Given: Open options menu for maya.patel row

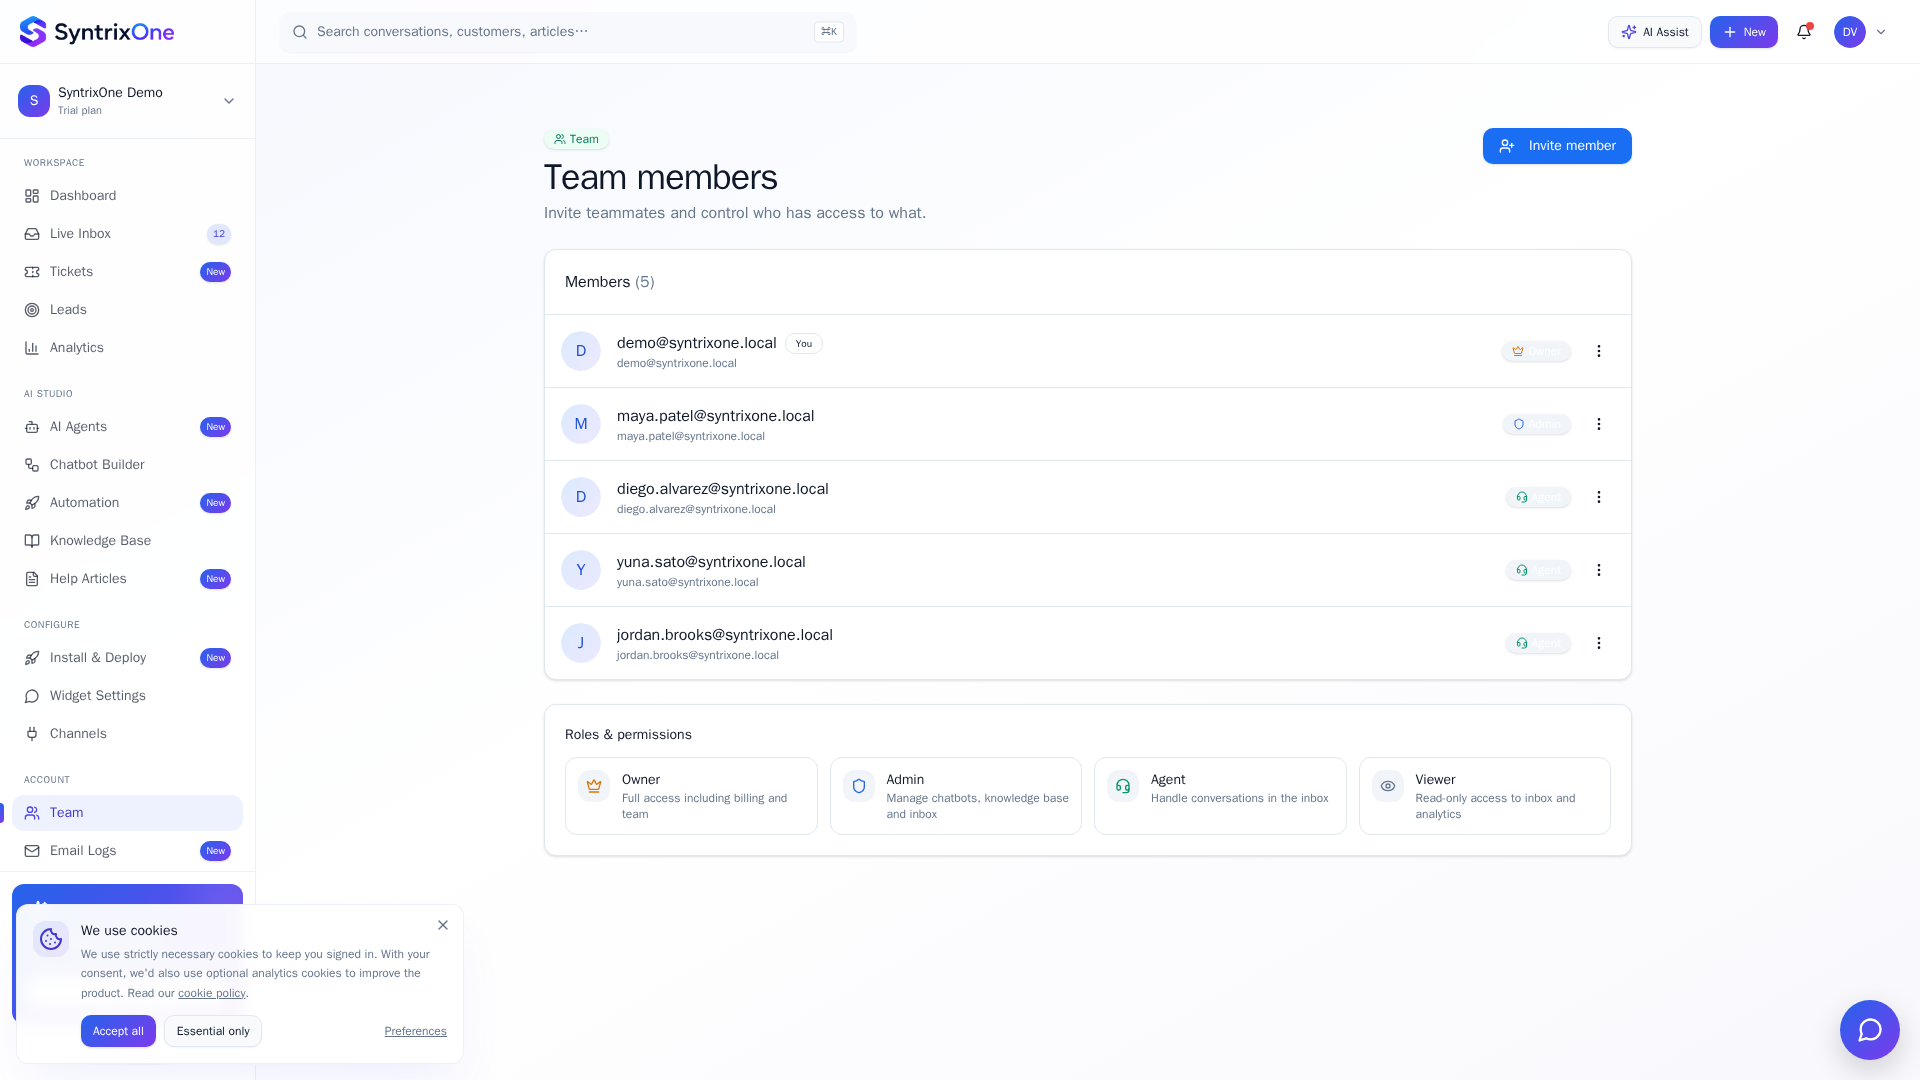Looking at the screenshot, I should pyautogui.click(x=1599, y=424).
